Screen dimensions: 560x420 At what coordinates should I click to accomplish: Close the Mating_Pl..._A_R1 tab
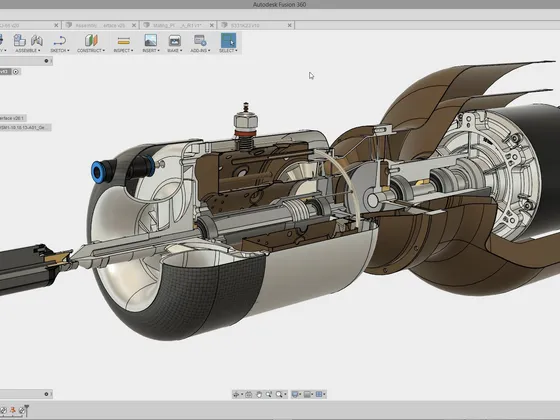[212, 25]
